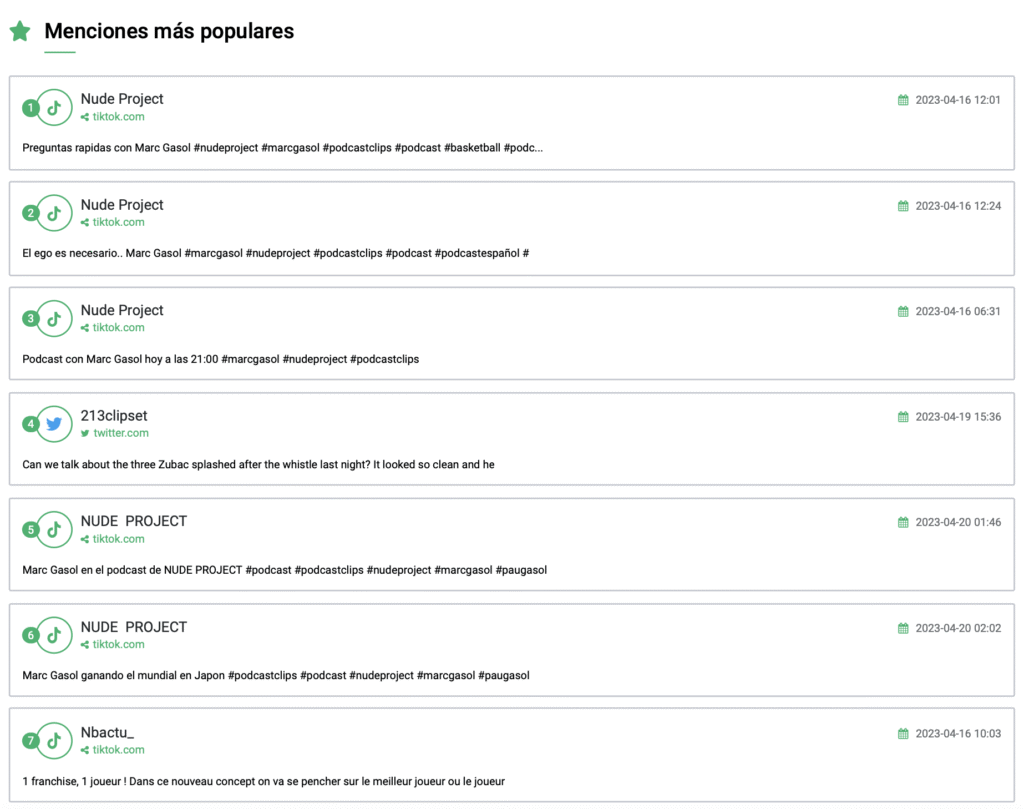
Task: Click the TikTok icon of mention 6
Action: pyautogui.click(x=55, y=635)
